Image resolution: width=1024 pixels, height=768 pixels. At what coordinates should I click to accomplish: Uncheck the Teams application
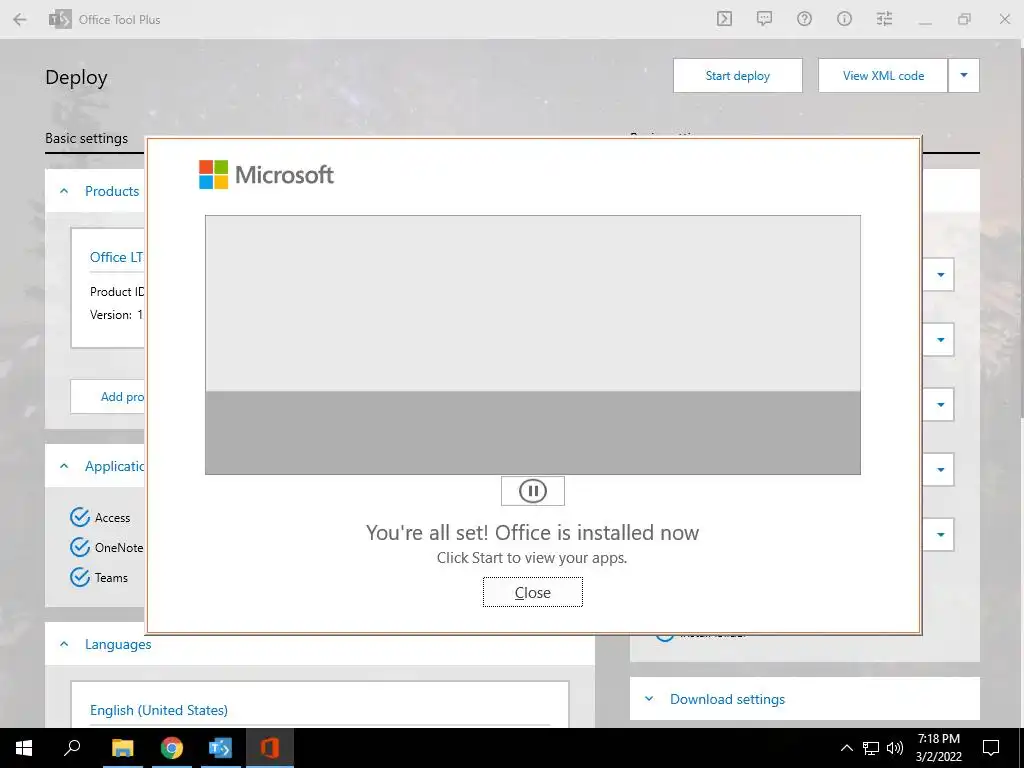(x=80, y=577)
